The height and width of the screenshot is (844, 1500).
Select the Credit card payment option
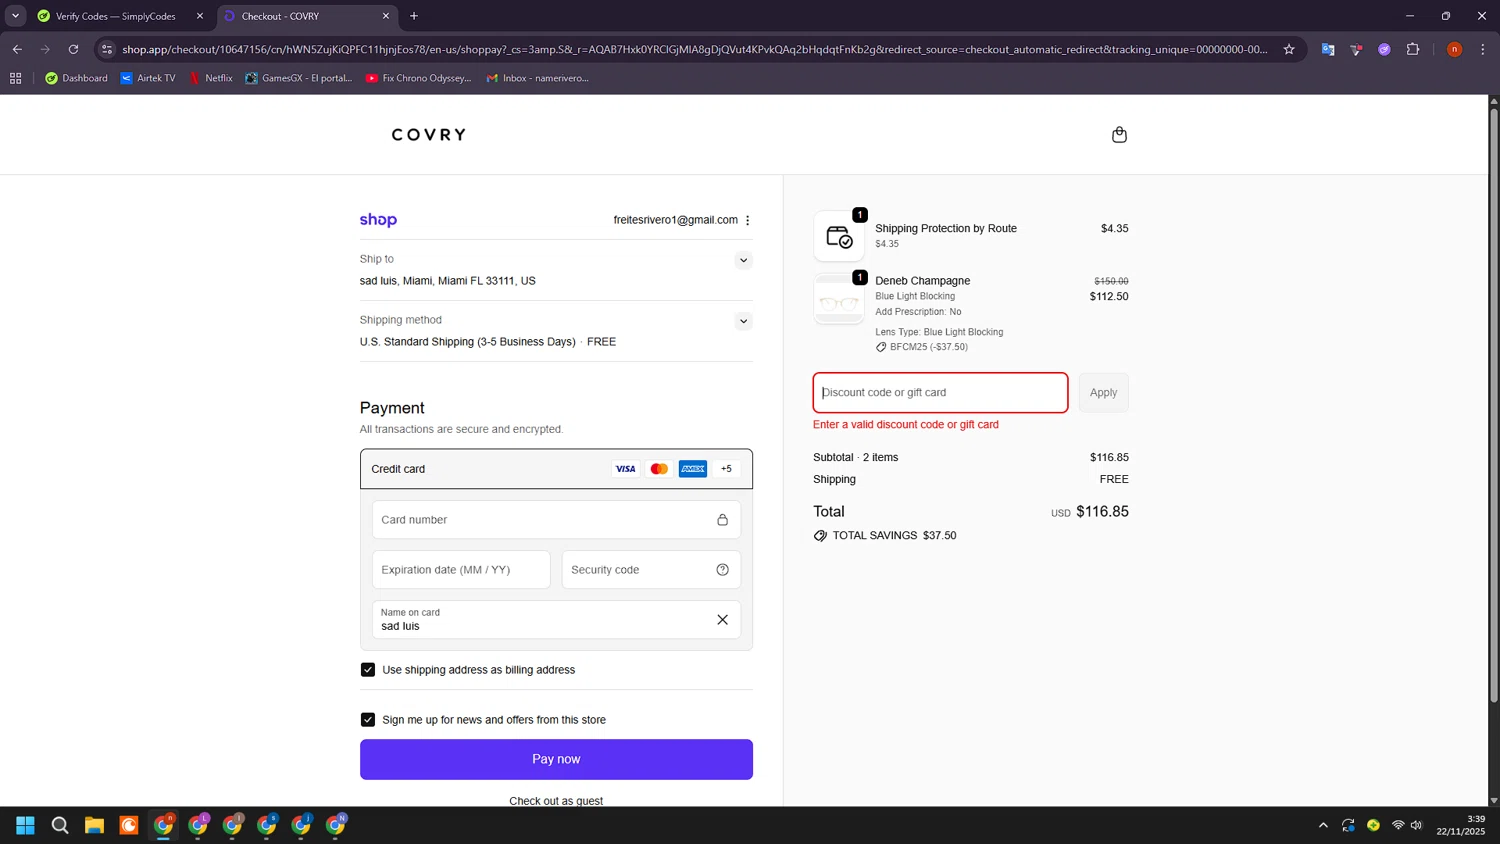click(x=556, y=469)
